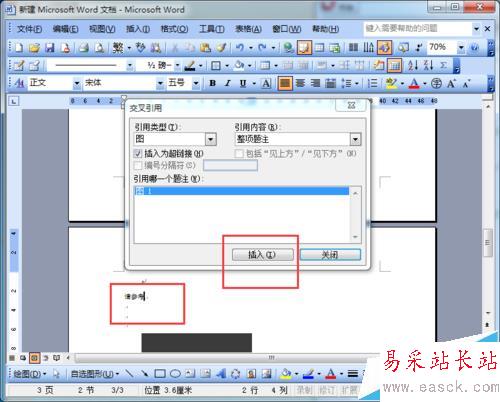Select the rectangle drawing tool
500x402 pixels.
click(x=160, y=374)
